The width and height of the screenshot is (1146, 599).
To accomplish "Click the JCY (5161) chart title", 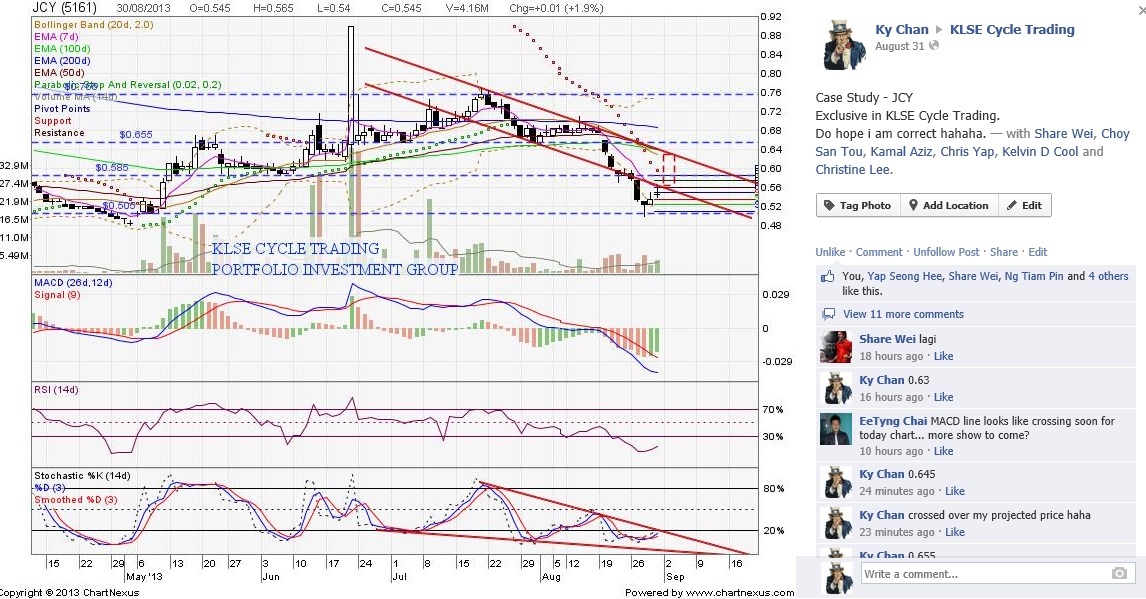I will point(64,8).
